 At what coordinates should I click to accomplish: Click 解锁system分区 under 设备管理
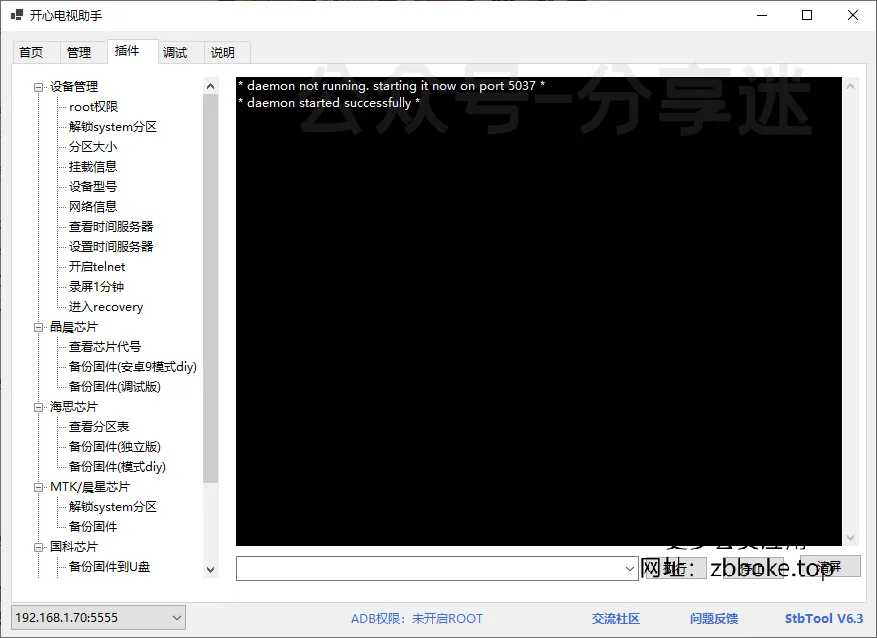pos(113,127)
